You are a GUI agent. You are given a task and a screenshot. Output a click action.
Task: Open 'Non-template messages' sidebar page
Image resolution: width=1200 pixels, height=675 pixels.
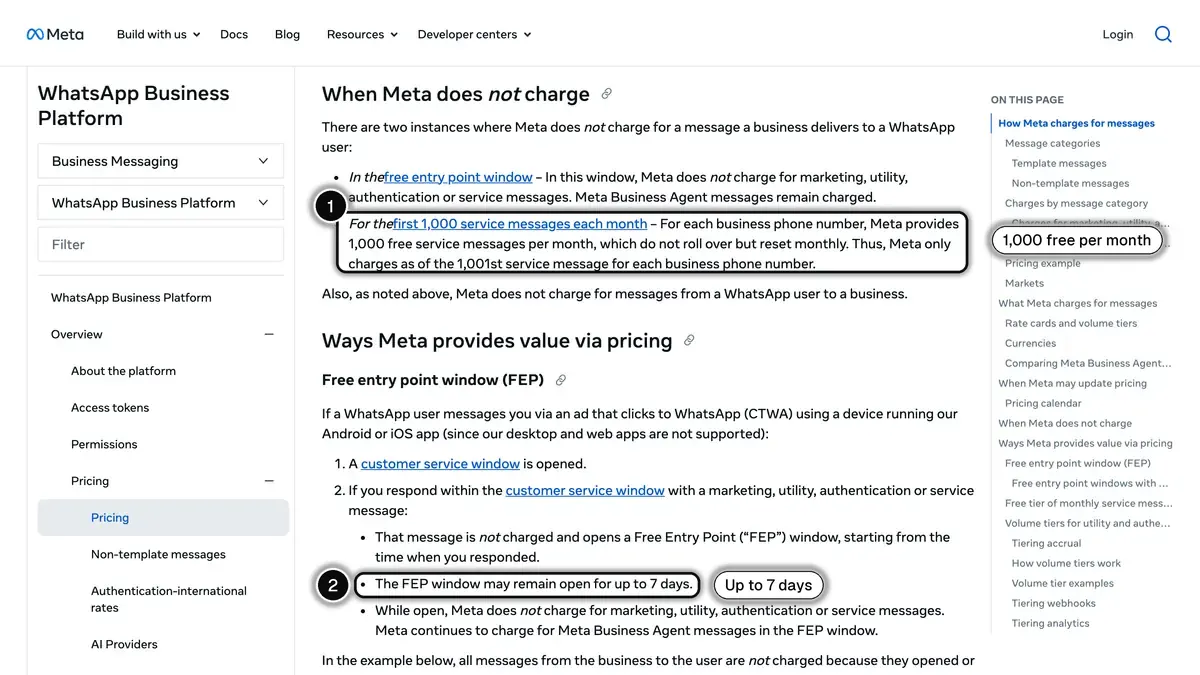point(158,554)
